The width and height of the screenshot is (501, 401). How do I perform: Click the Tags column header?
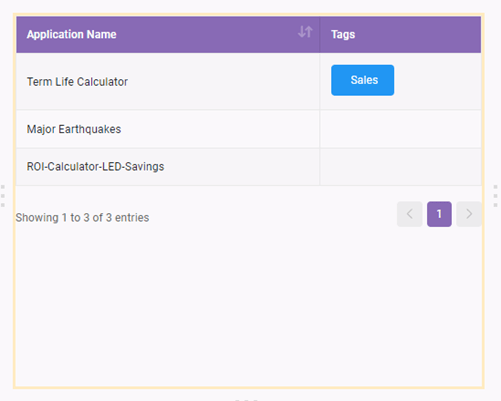(x=400, y=35)
